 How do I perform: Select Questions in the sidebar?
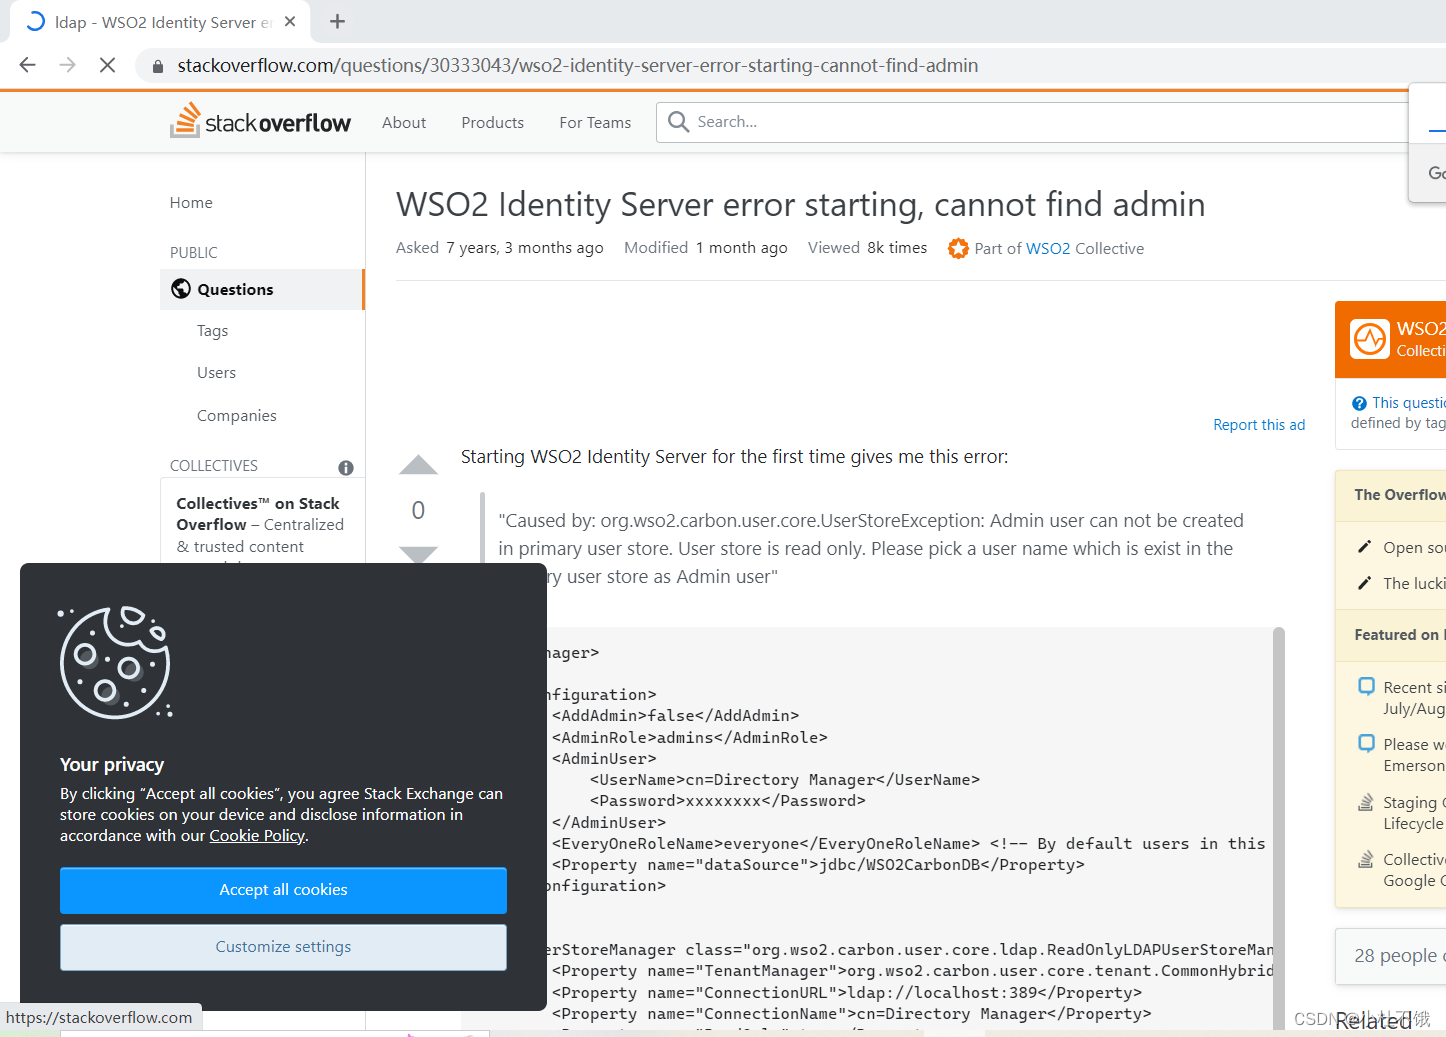tap(262, 289)
